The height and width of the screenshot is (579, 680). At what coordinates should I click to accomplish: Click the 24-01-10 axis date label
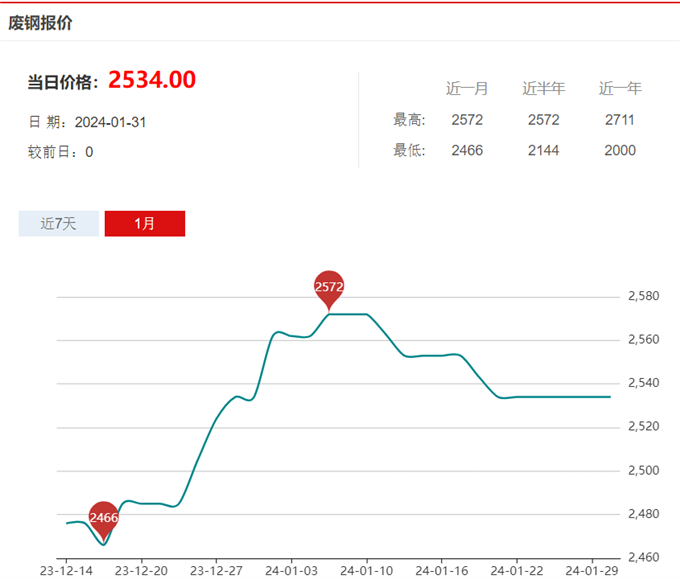click(x=366, y=571)
